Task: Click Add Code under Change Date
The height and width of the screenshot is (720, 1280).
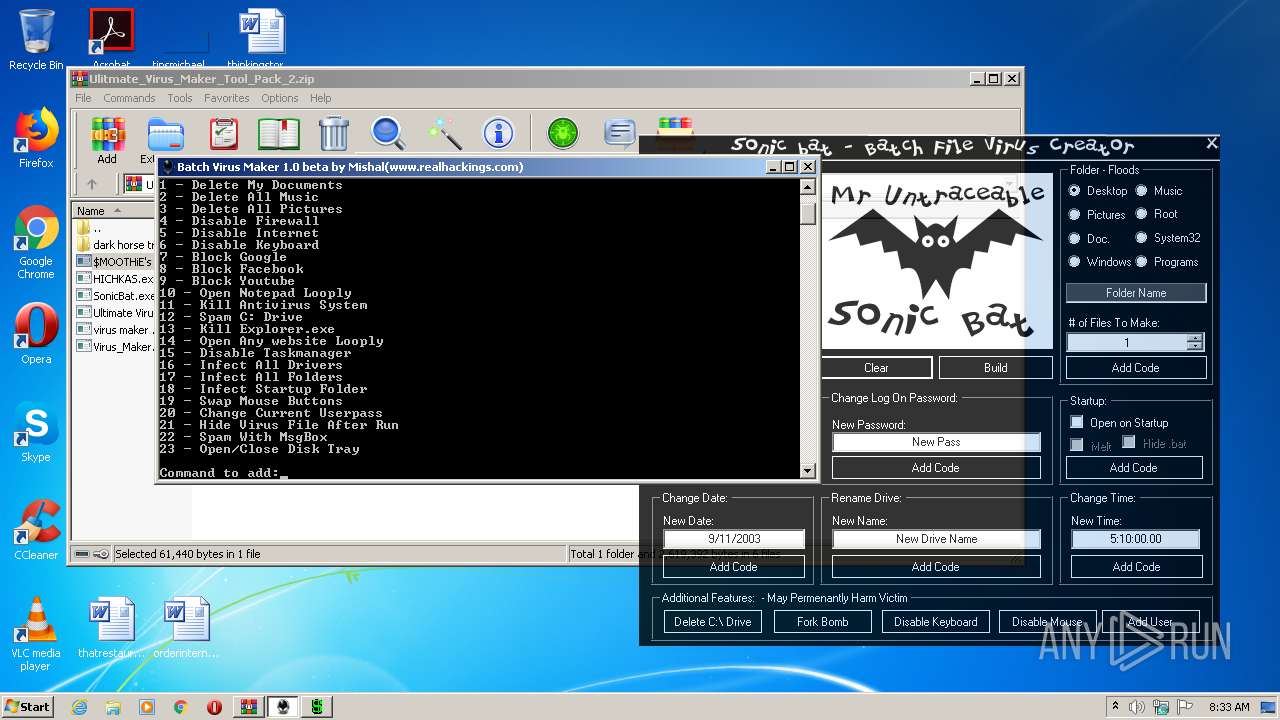Action: pyautogui.click(x=734, y=567)
